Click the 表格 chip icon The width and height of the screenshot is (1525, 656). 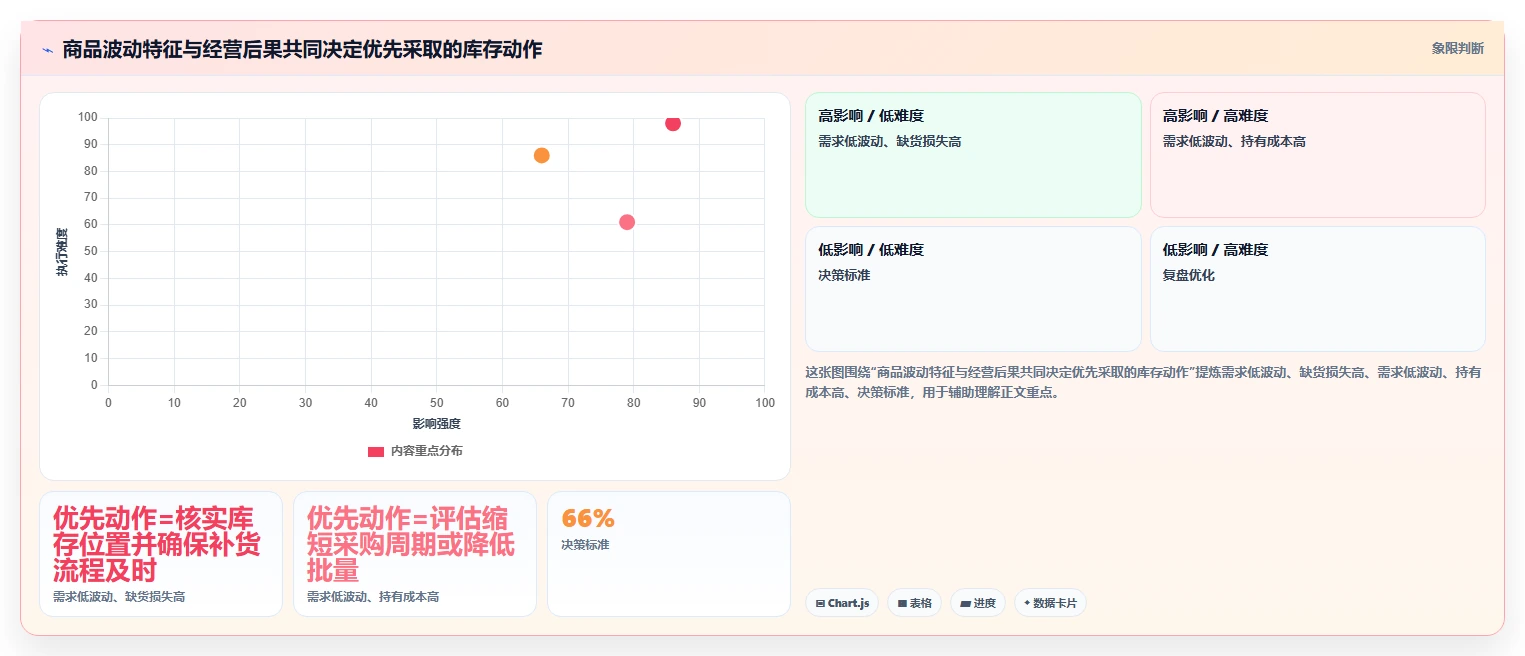(902, 604)
